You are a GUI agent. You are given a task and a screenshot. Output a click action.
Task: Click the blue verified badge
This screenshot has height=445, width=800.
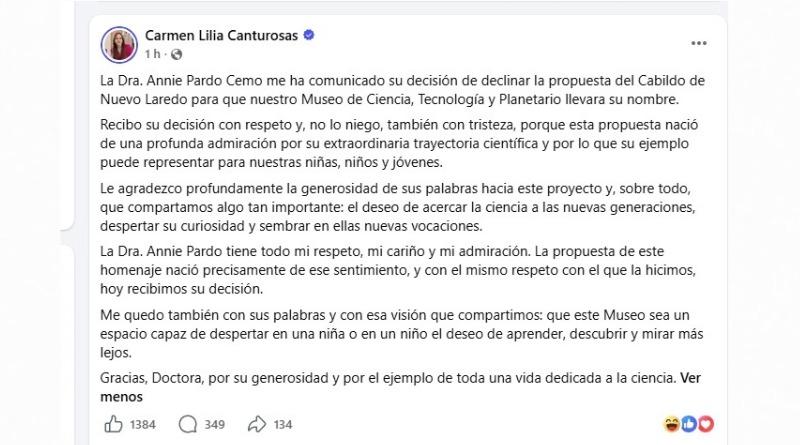(309, 35)
